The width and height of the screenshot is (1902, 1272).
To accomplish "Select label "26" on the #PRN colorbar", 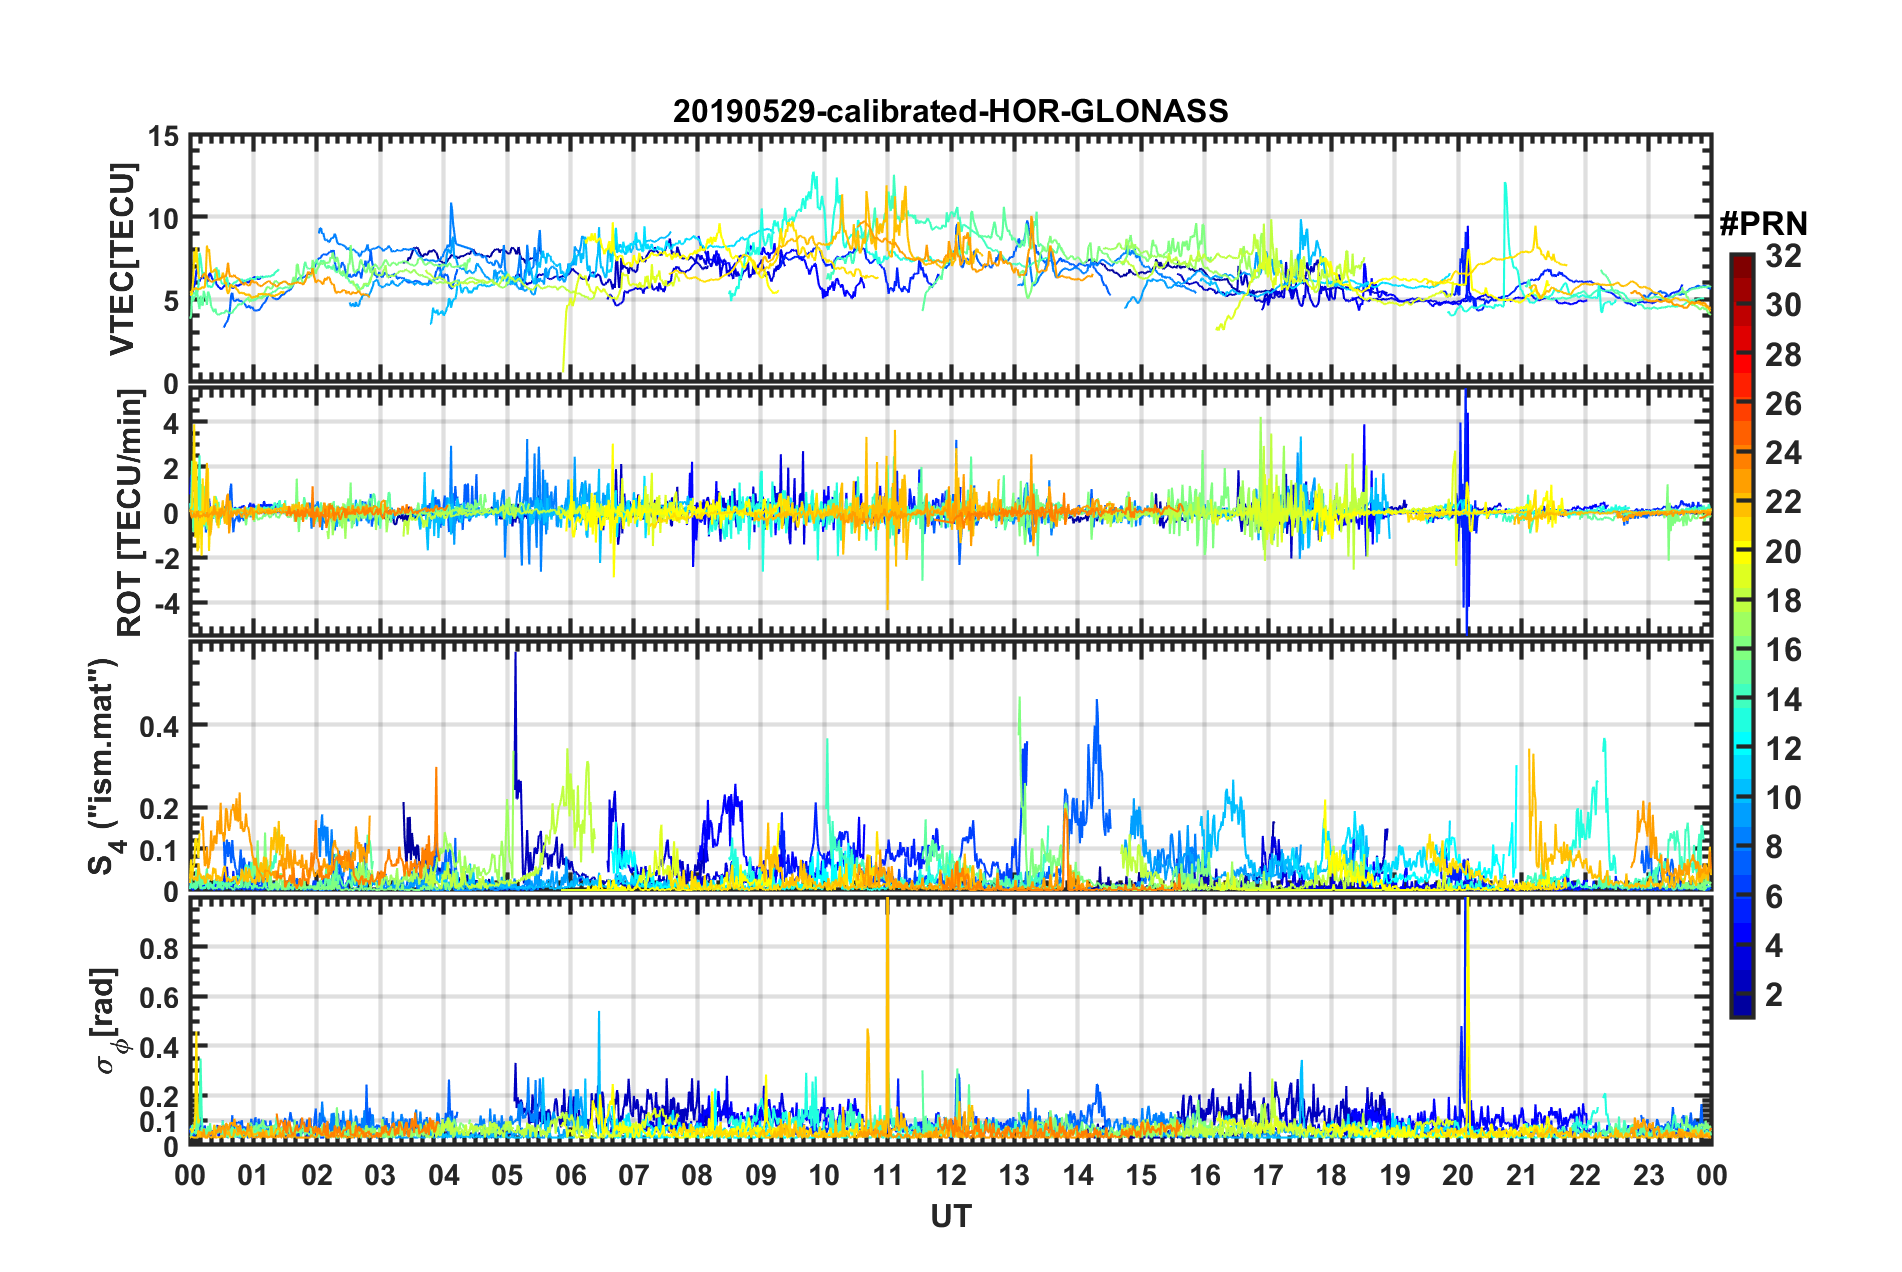I will click(x=1783, y=404).
